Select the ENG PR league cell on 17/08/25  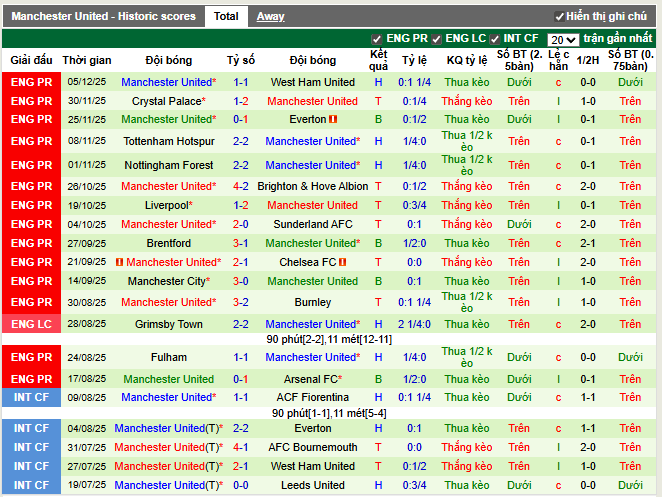point(32,379)
